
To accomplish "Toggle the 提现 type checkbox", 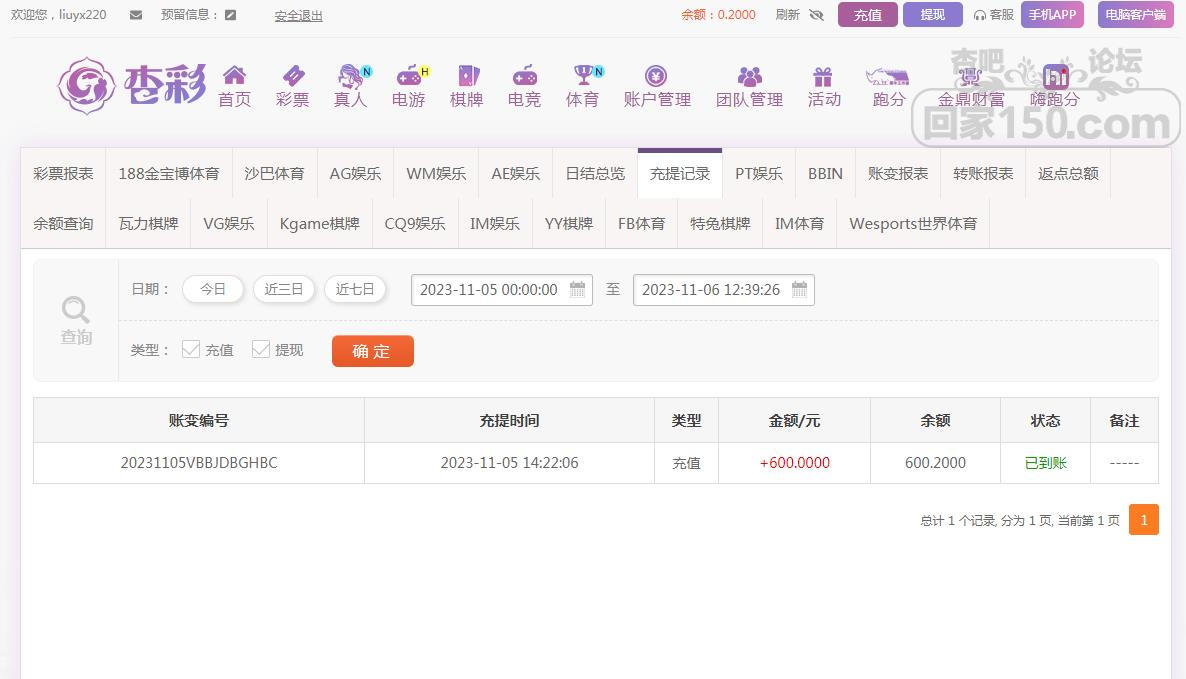I will pos(261,349).
